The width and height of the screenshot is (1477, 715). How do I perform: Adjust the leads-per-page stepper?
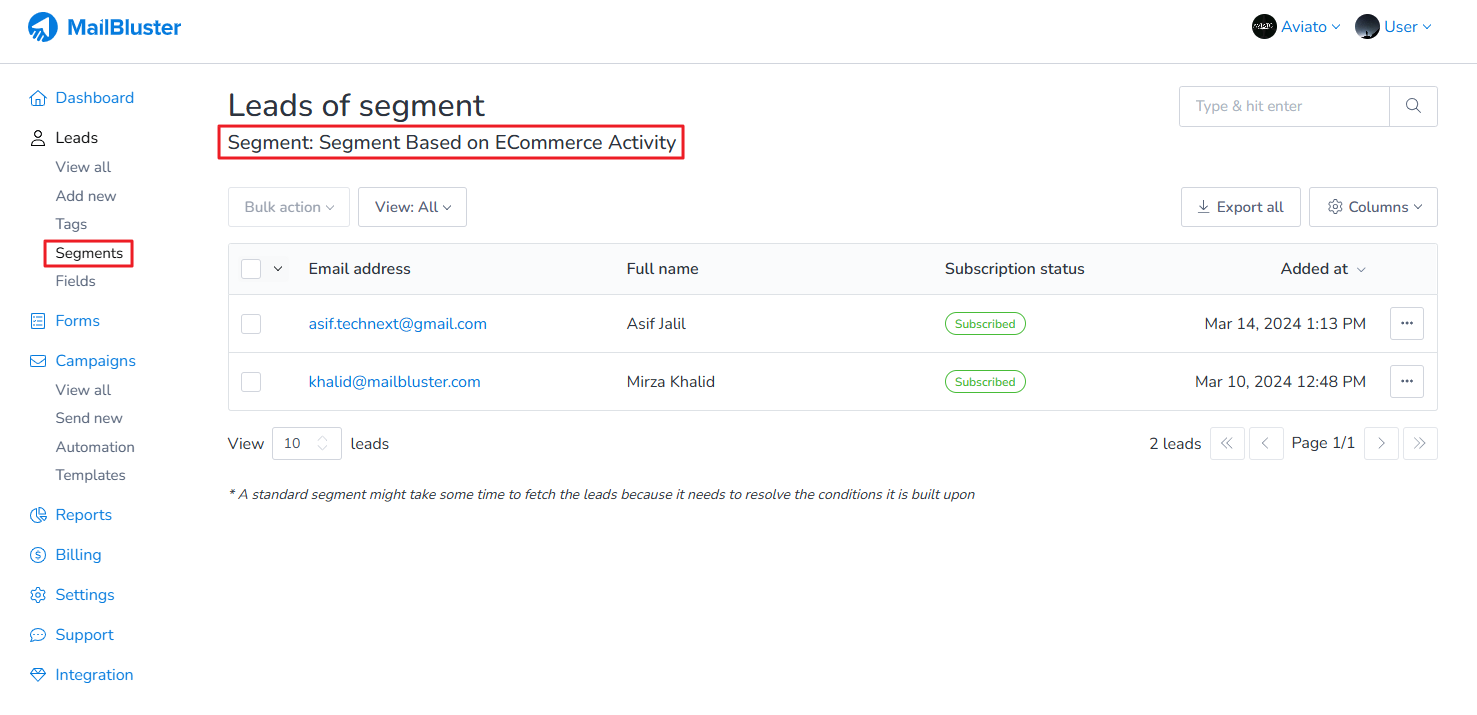[x=322, y=443]
